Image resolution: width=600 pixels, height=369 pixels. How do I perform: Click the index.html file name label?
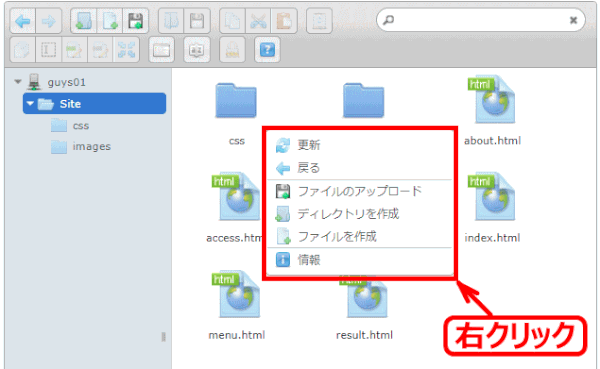pyautogui.click(x=492, y=238)
